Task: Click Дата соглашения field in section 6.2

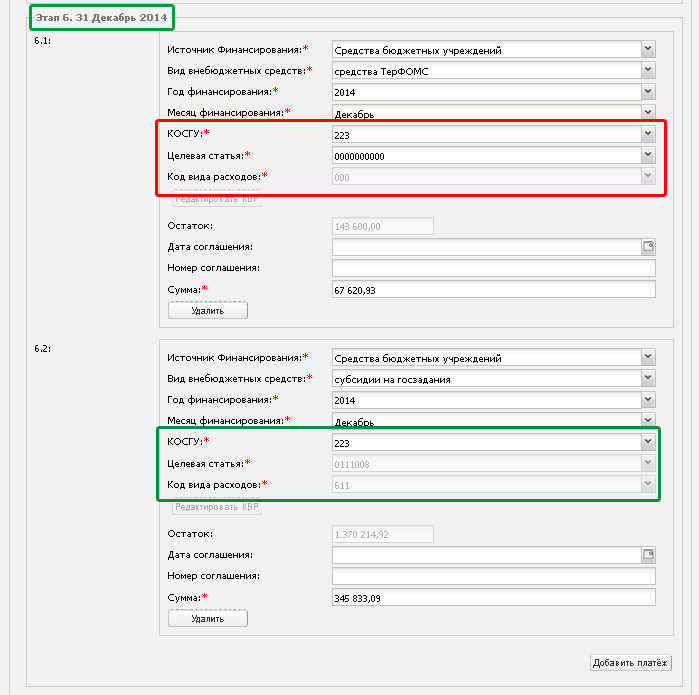Action: (x=487, y=555)
